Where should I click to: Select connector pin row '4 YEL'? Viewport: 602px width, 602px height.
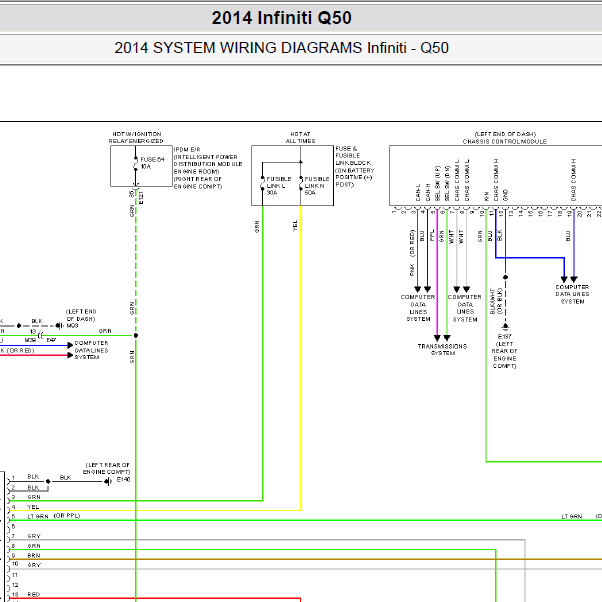point(25,507)
